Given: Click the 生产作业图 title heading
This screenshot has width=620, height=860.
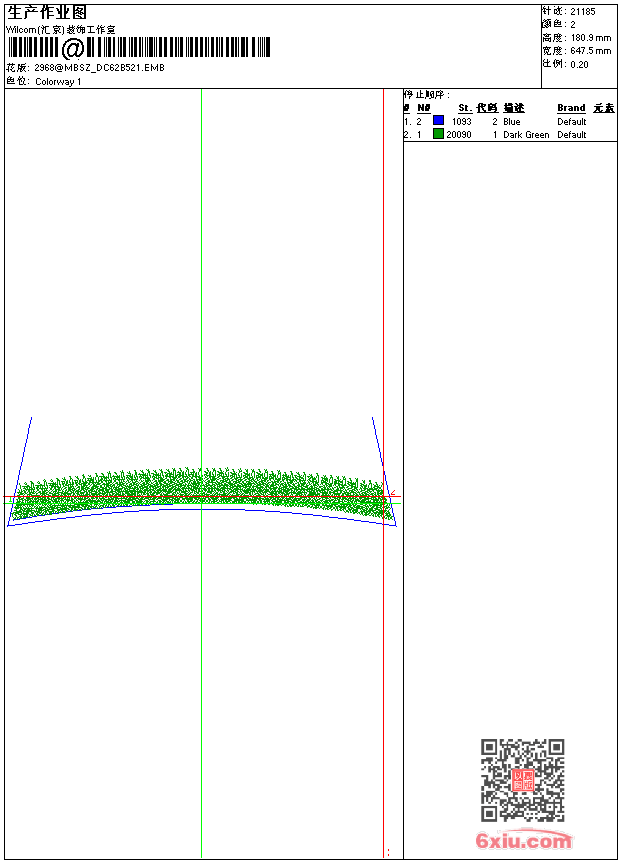Looking at the screenshot, I should click(x=47, y=13).
